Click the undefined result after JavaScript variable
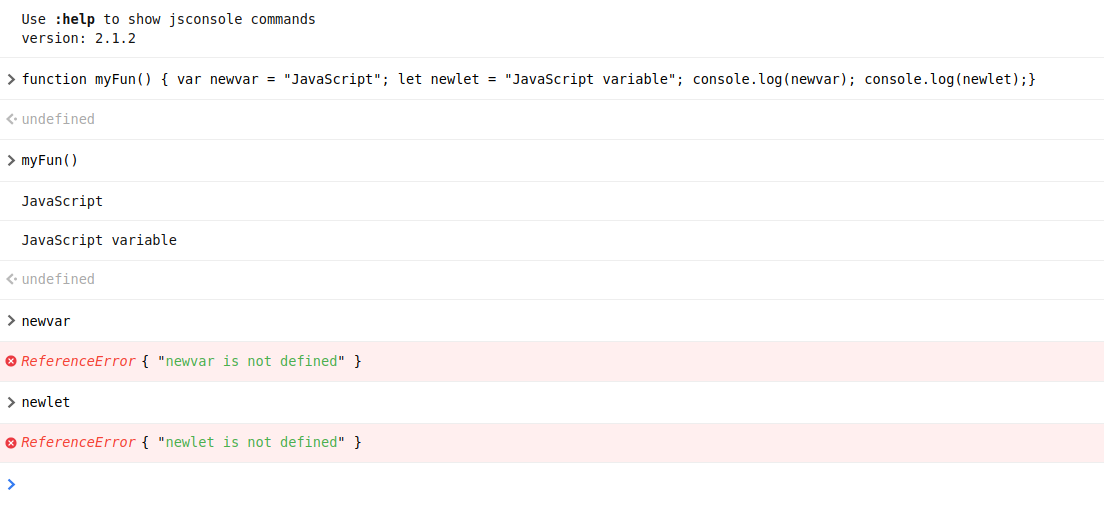This screenshot has width=1104, height=513. click(x=58, y=279)
